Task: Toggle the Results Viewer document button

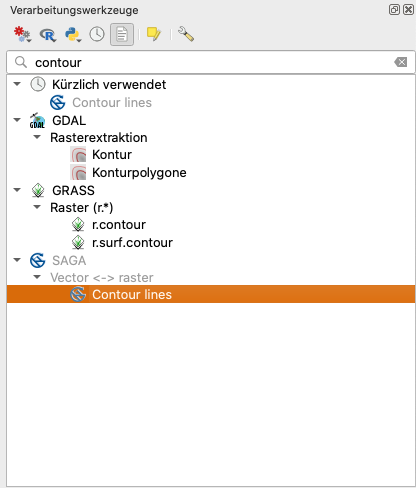Action: pyautogui.click(x=122, y=34)
